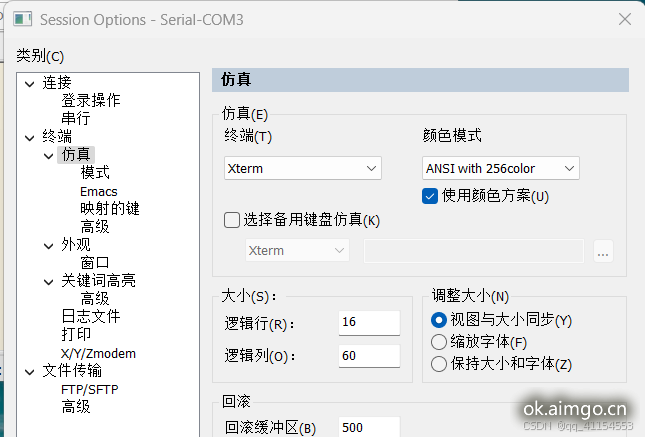
Task: Open the 终端 Xterm dropdown
Action: pyautogui.click(x=303, y=168)
